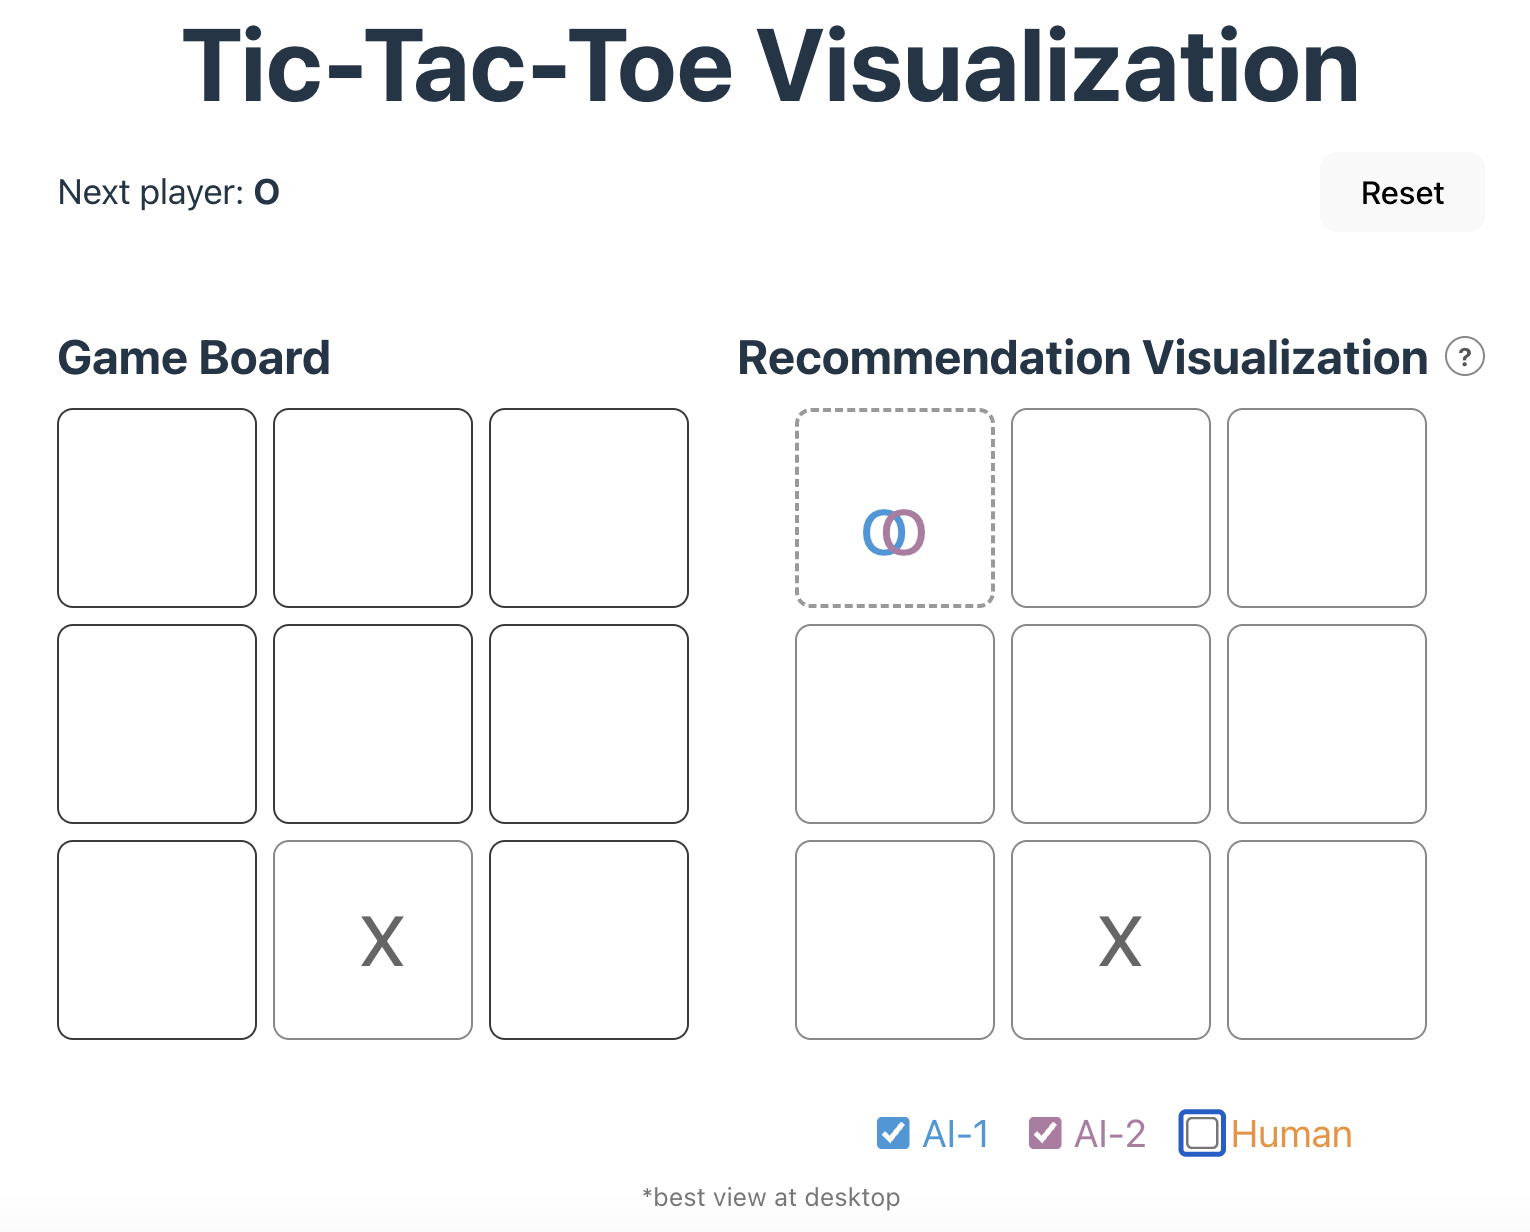Click the AI-2 label text
This screenshot has width=1530, height=1232.
point(1109,1134)
